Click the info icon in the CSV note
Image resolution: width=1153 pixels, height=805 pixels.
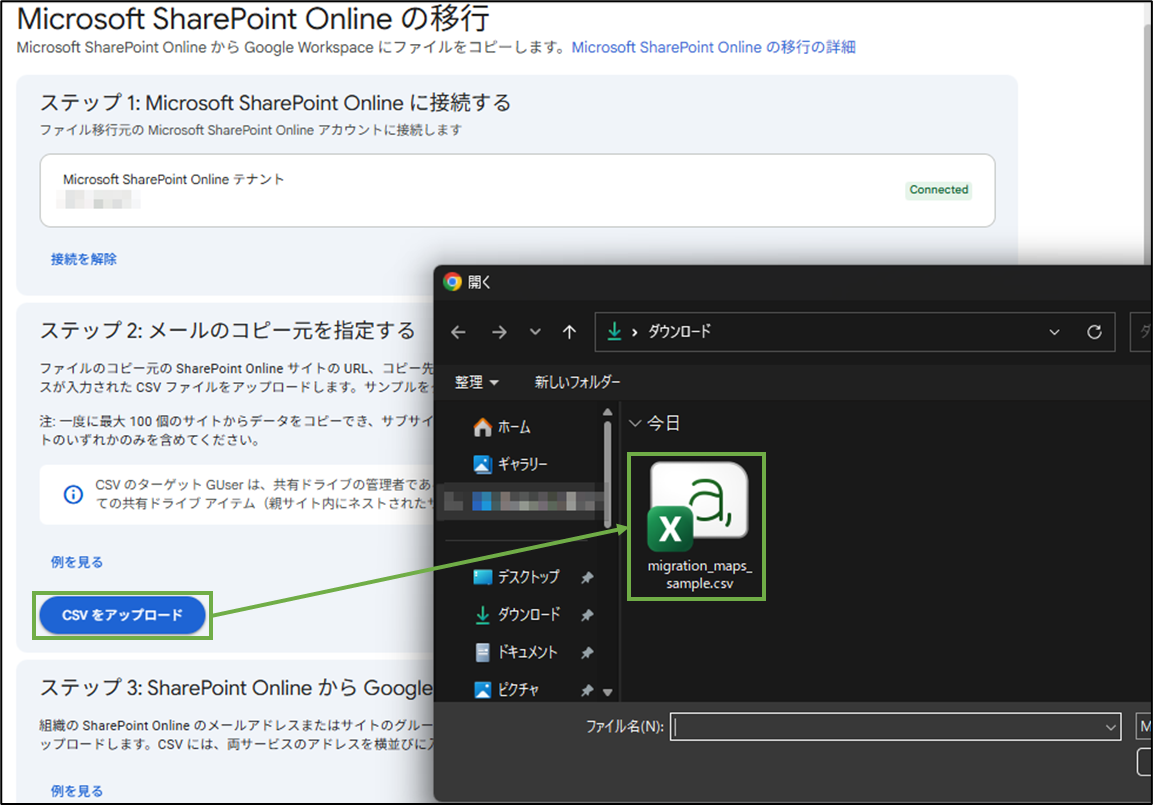tap(73, 494)
